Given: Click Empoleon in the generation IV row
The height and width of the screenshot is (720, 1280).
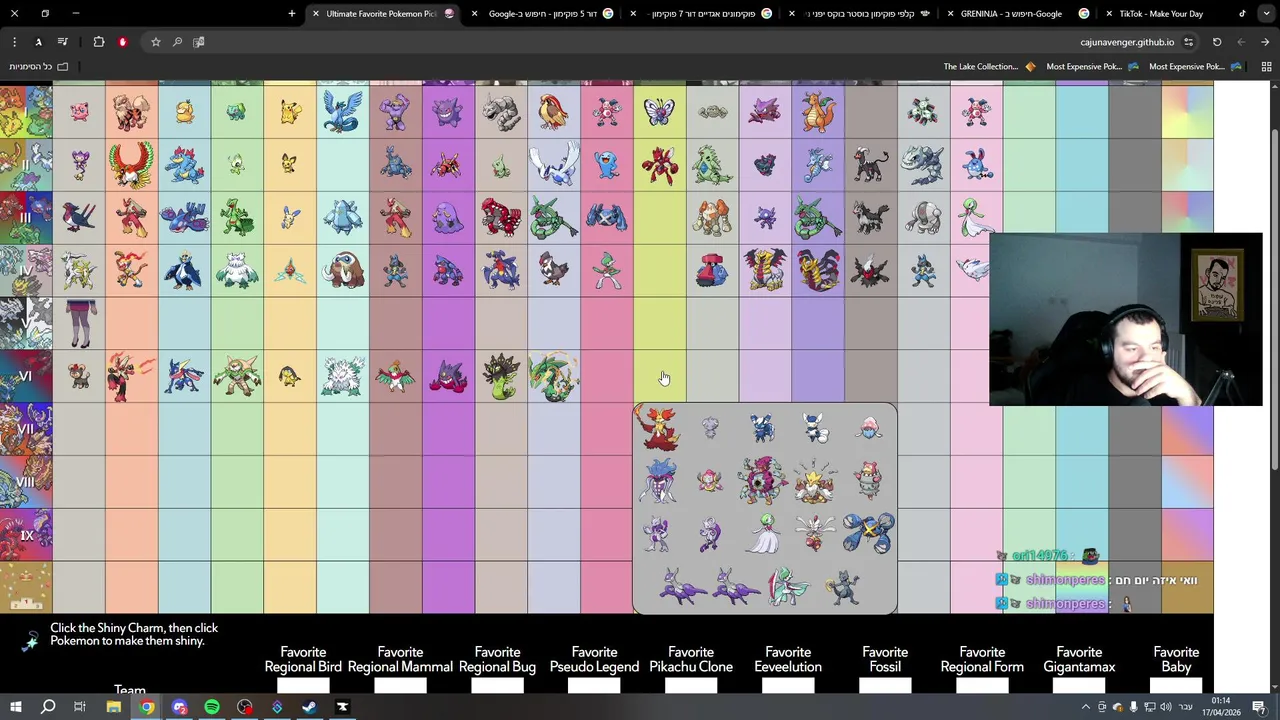Looking at the screenshot, I should tap(184, 271).
